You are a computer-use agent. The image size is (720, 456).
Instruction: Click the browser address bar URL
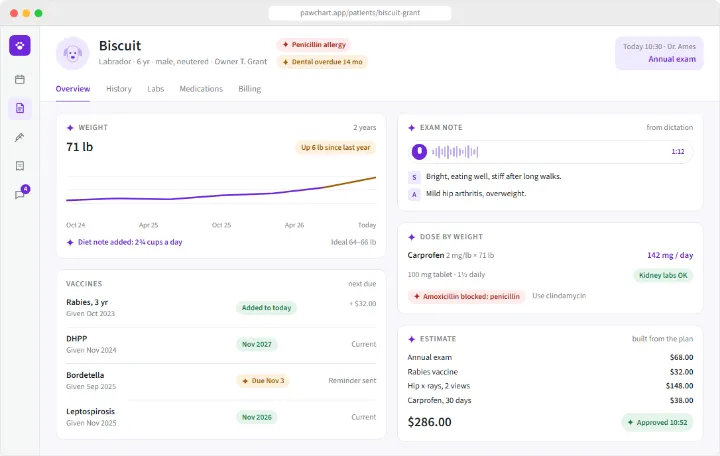point(360,13)
